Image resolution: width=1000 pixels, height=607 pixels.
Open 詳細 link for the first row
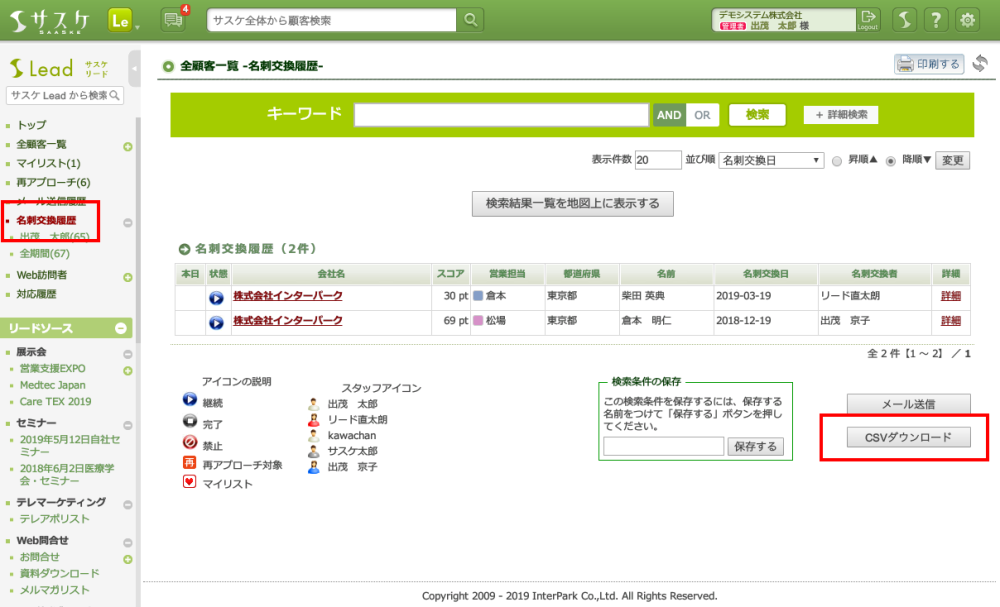coord(950,296)
